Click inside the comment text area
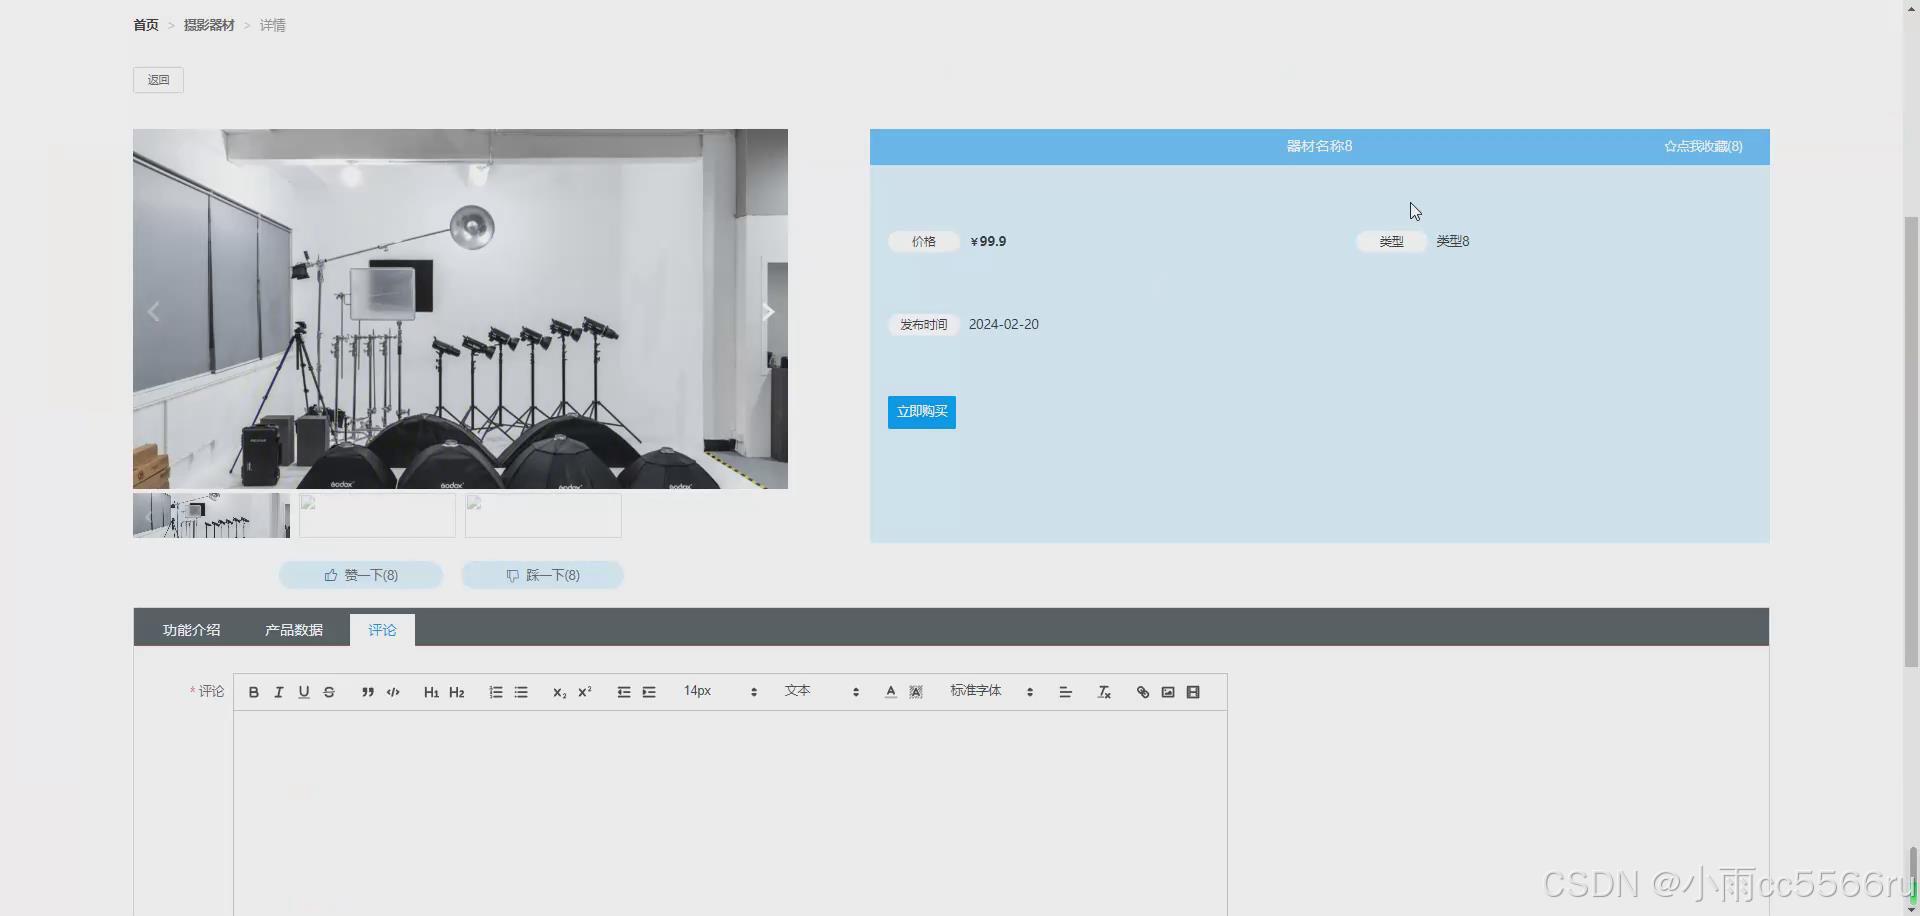Image resolution: width=1920 pixels, height=916 pixels. 730,813
